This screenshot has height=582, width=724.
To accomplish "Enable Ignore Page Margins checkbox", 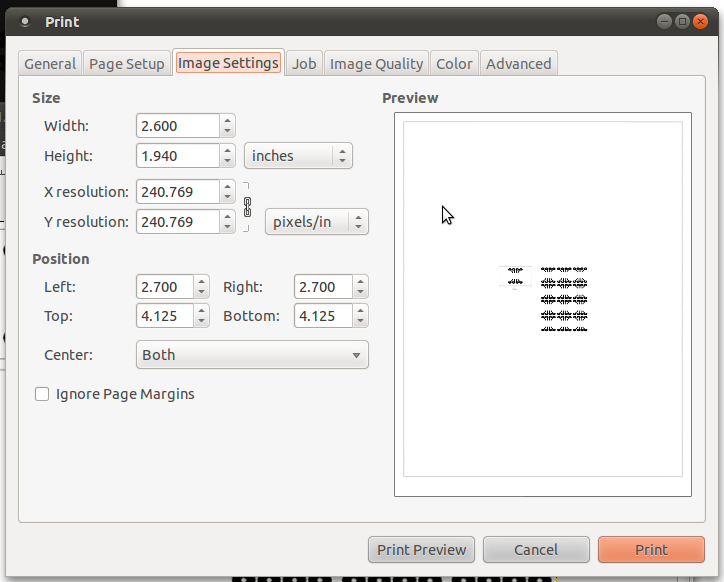I will click(42, 394).
